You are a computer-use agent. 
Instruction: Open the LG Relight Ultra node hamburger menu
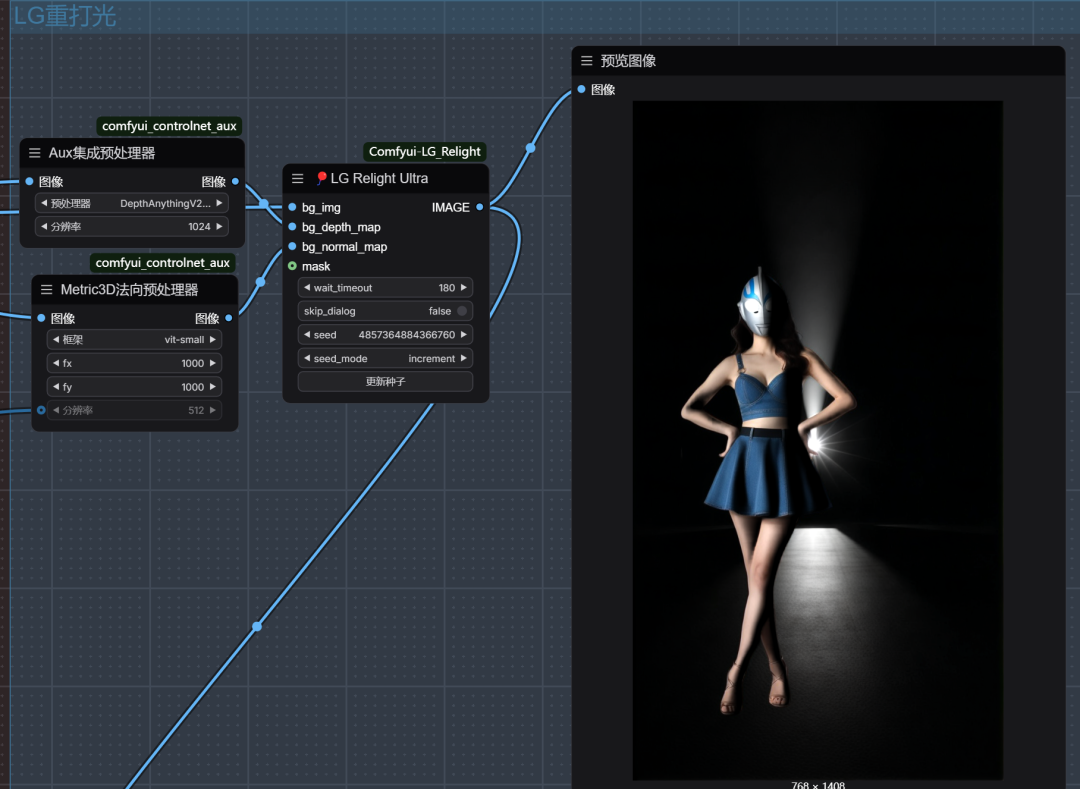[298, 178]
